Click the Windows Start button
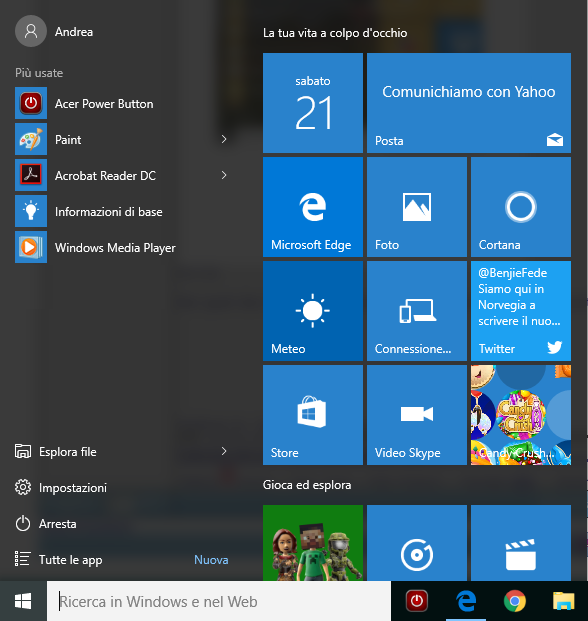Screen dimensions: 588x621 23,601
